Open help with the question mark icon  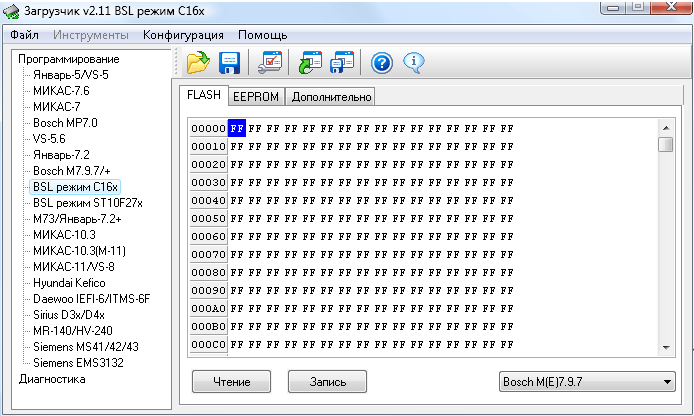[x=381, y=63]
